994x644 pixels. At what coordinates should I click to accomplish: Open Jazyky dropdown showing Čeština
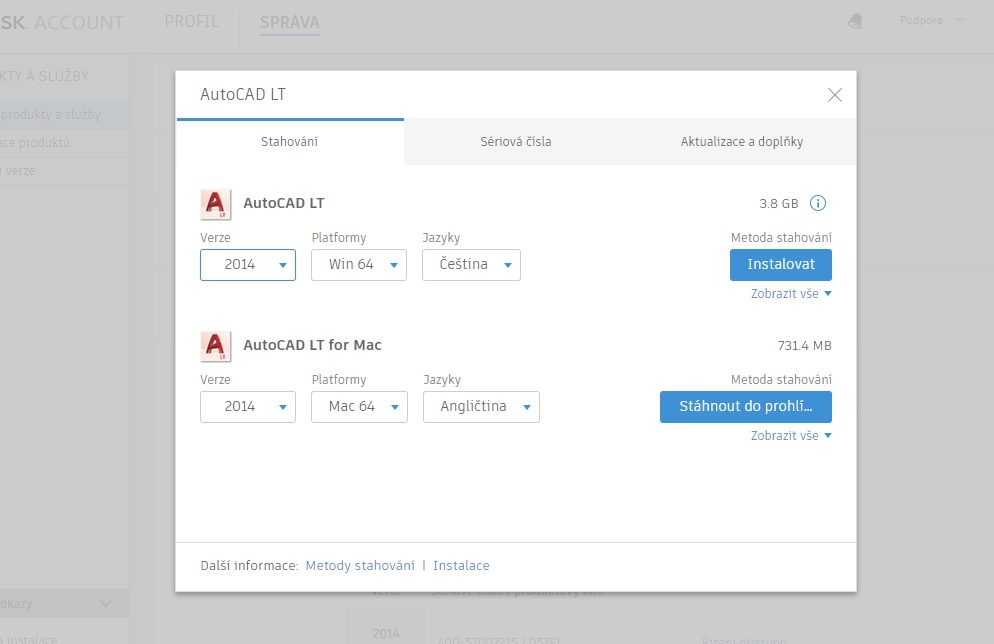click(471, 265)
